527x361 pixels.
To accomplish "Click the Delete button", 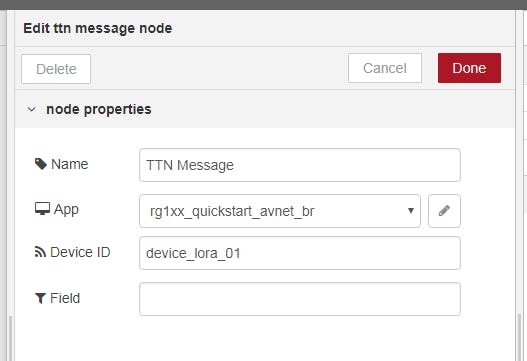I will [56, 69].
